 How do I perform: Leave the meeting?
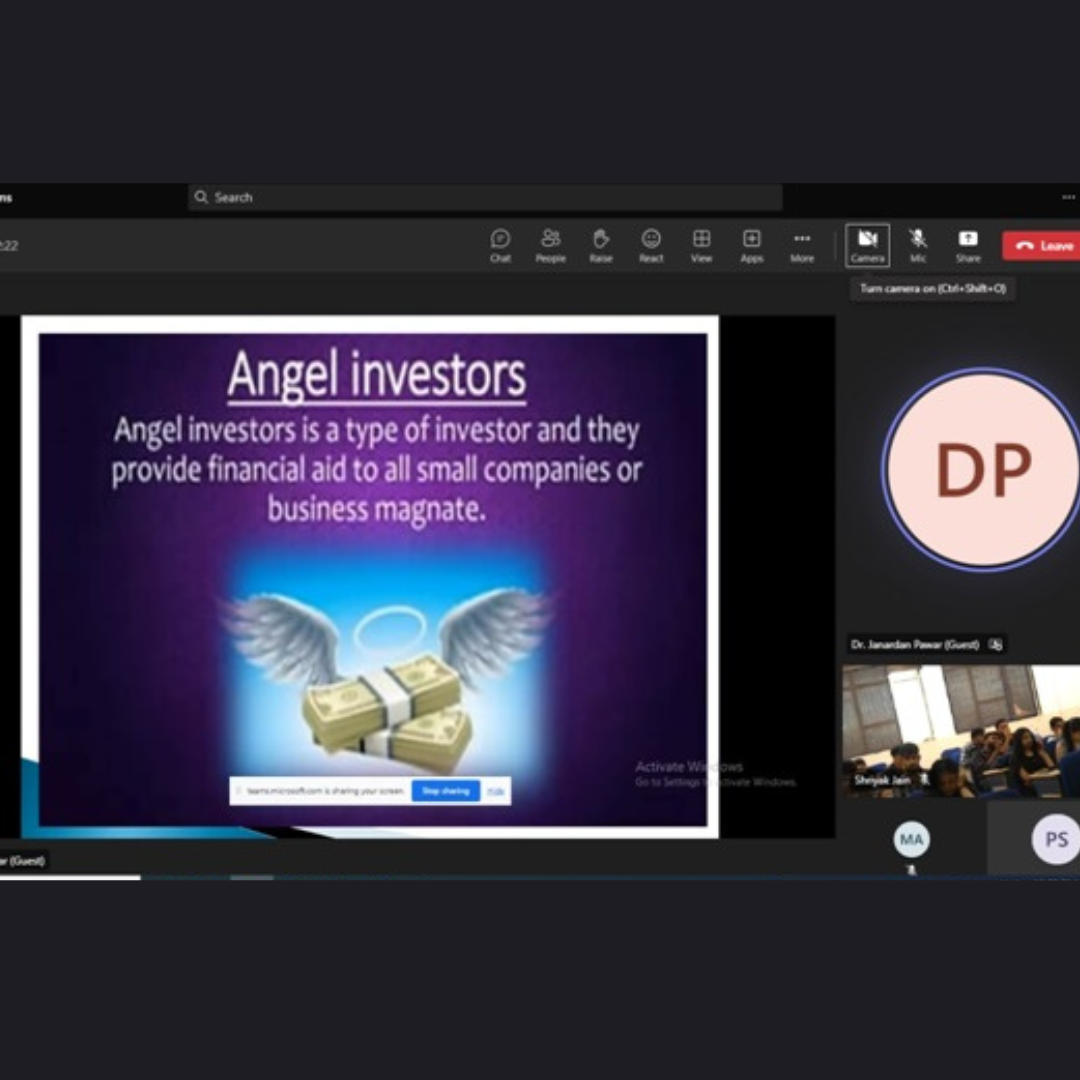coord(1043,246)
